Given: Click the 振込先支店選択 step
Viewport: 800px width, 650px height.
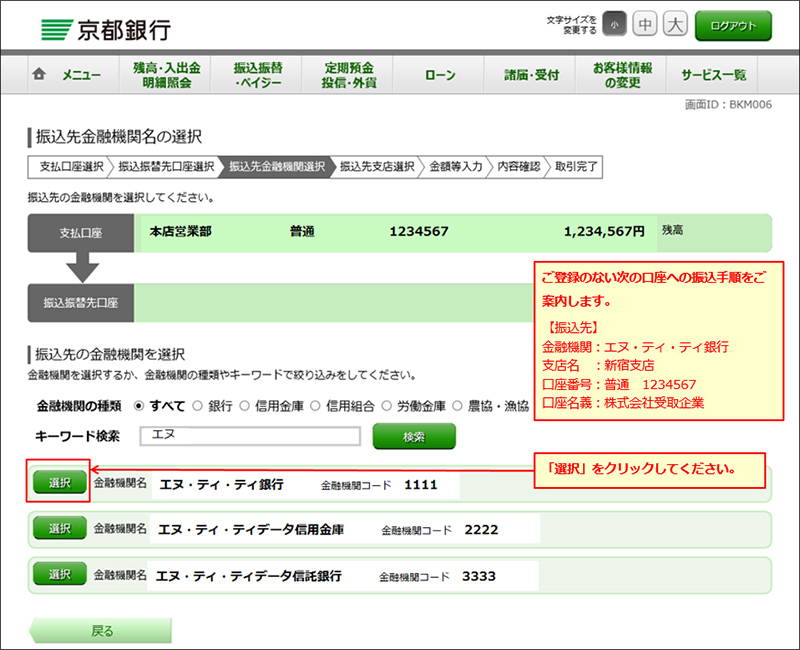Looking at the screenshot, I should point(377,167).
